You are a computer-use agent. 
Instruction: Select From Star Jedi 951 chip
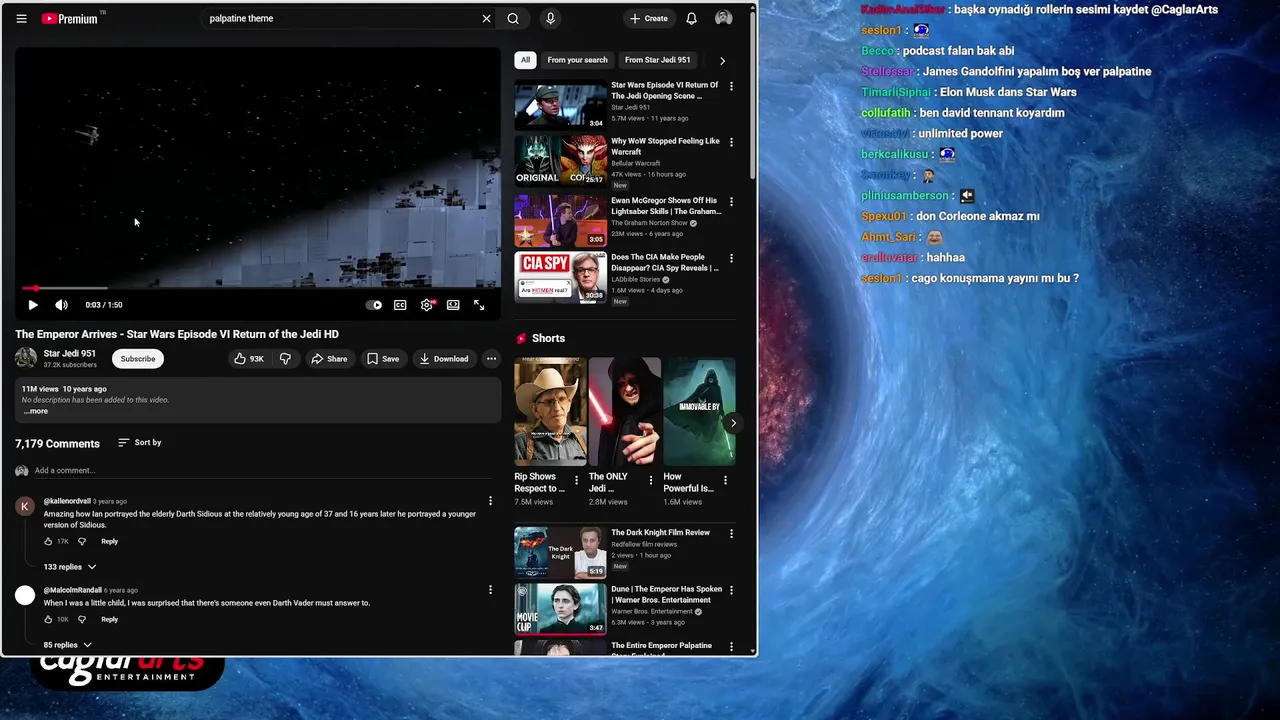click(x=658, y=60)
